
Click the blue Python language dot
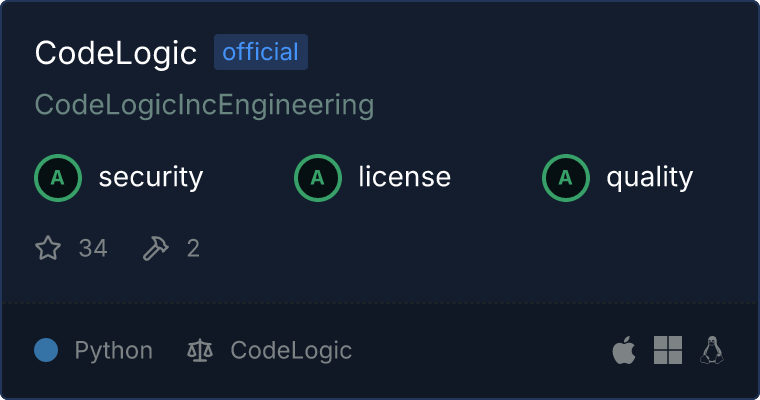tap(46, 350)
